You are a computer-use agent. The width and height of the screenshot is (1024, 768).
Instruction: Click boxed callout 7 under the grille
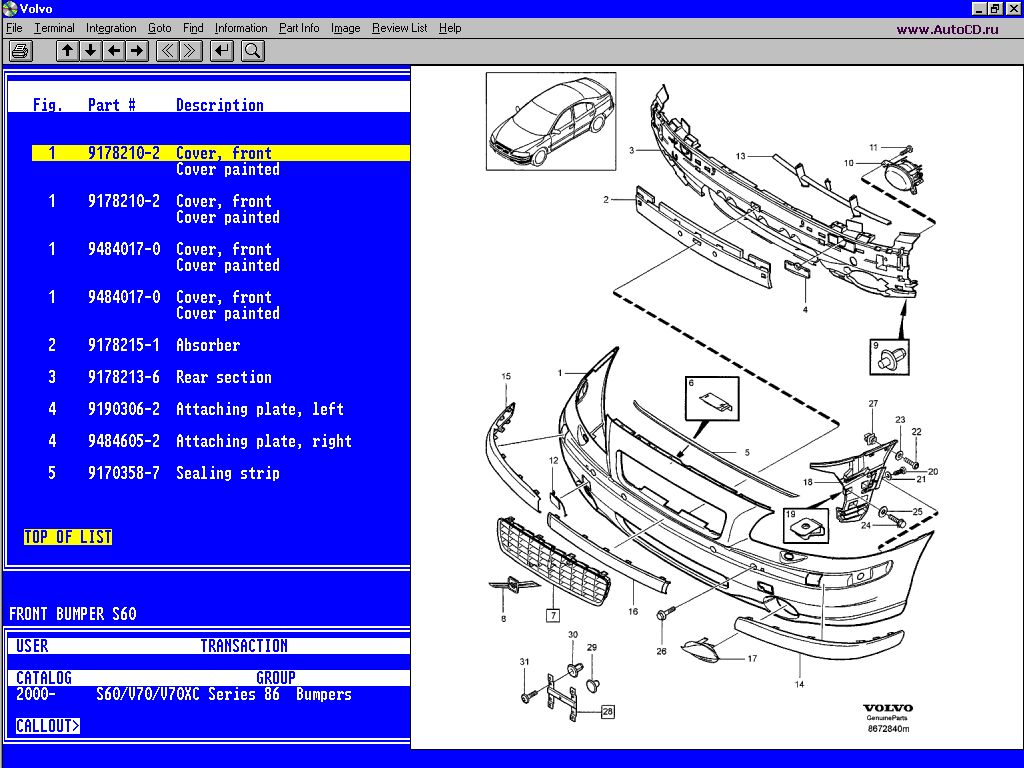tap(553, 615)
